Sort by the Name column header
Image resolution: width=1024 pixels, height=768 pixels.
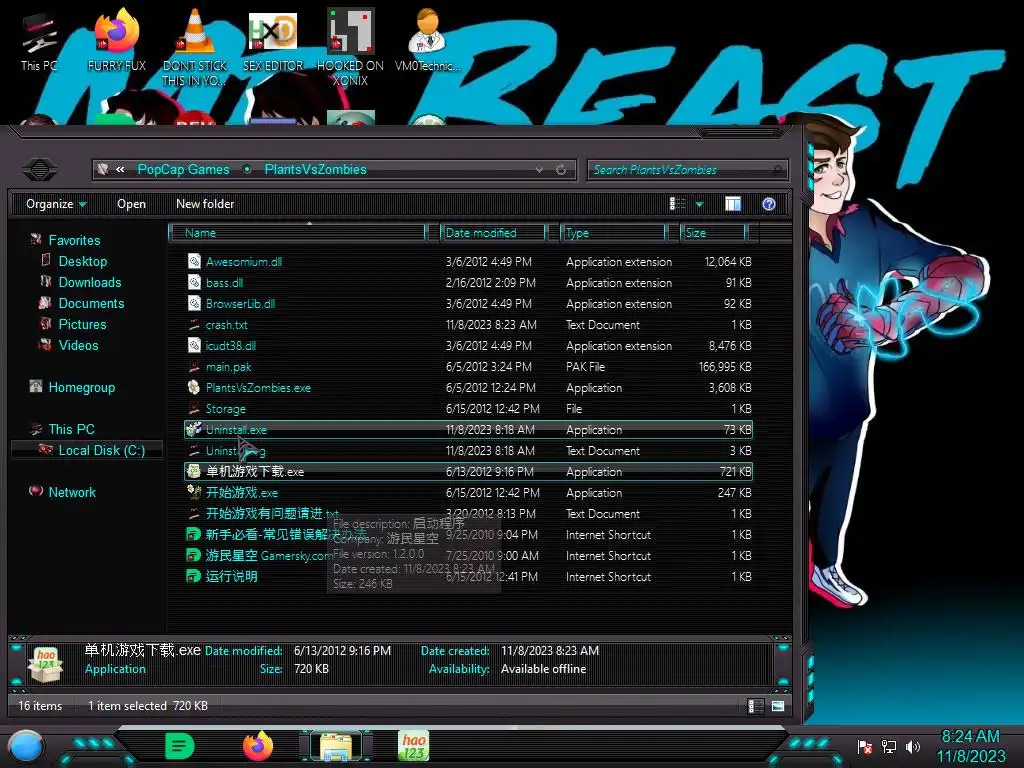click(x=297, y=232)
